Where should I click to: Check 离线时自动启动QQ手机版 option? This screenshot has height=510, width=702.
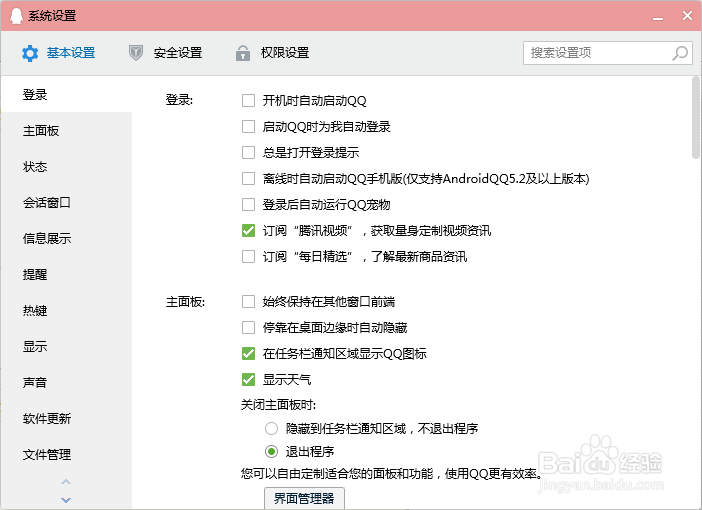click(248, 179)
